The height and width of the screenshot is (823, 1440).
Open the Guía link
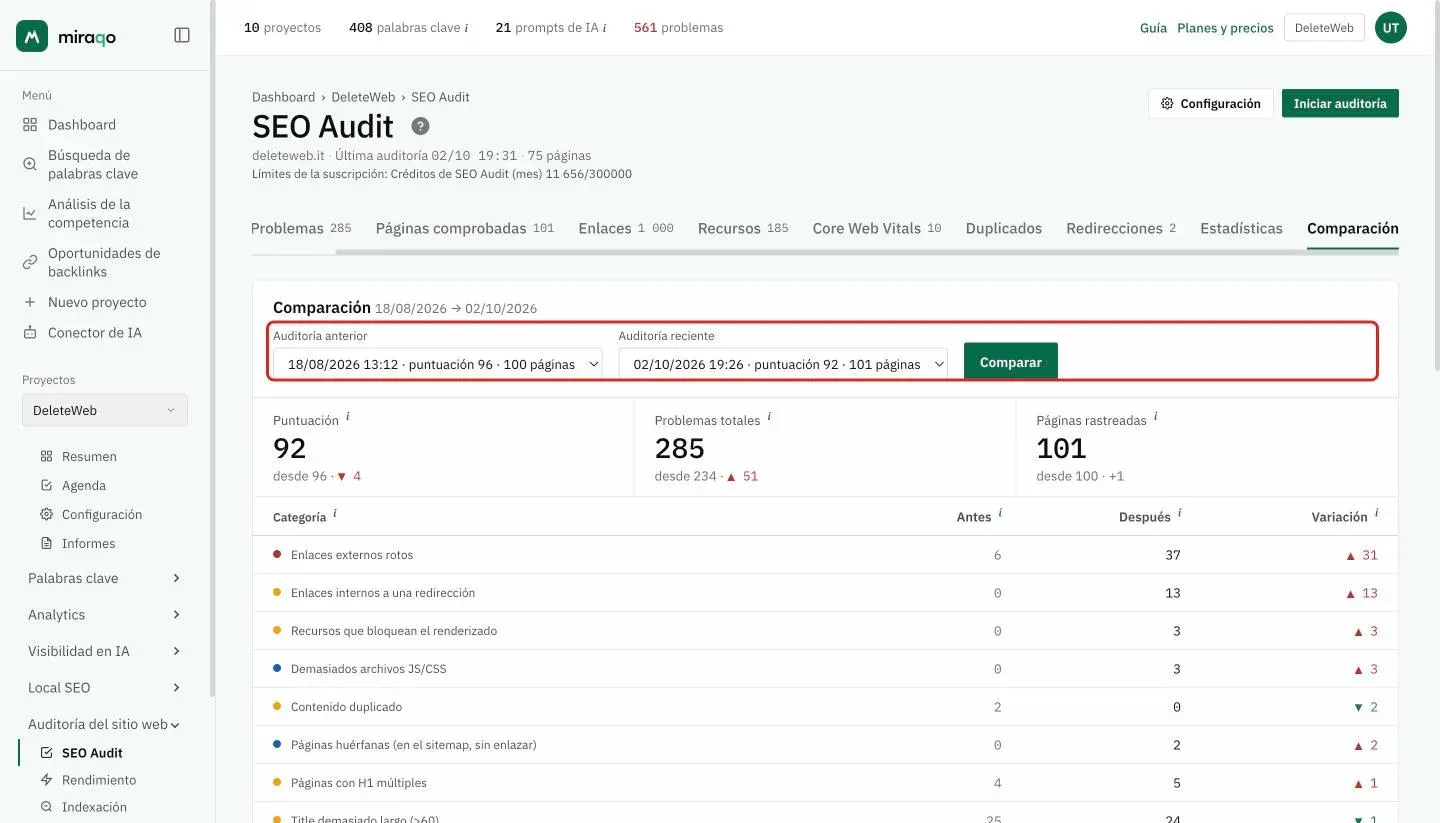point(1153,28)
